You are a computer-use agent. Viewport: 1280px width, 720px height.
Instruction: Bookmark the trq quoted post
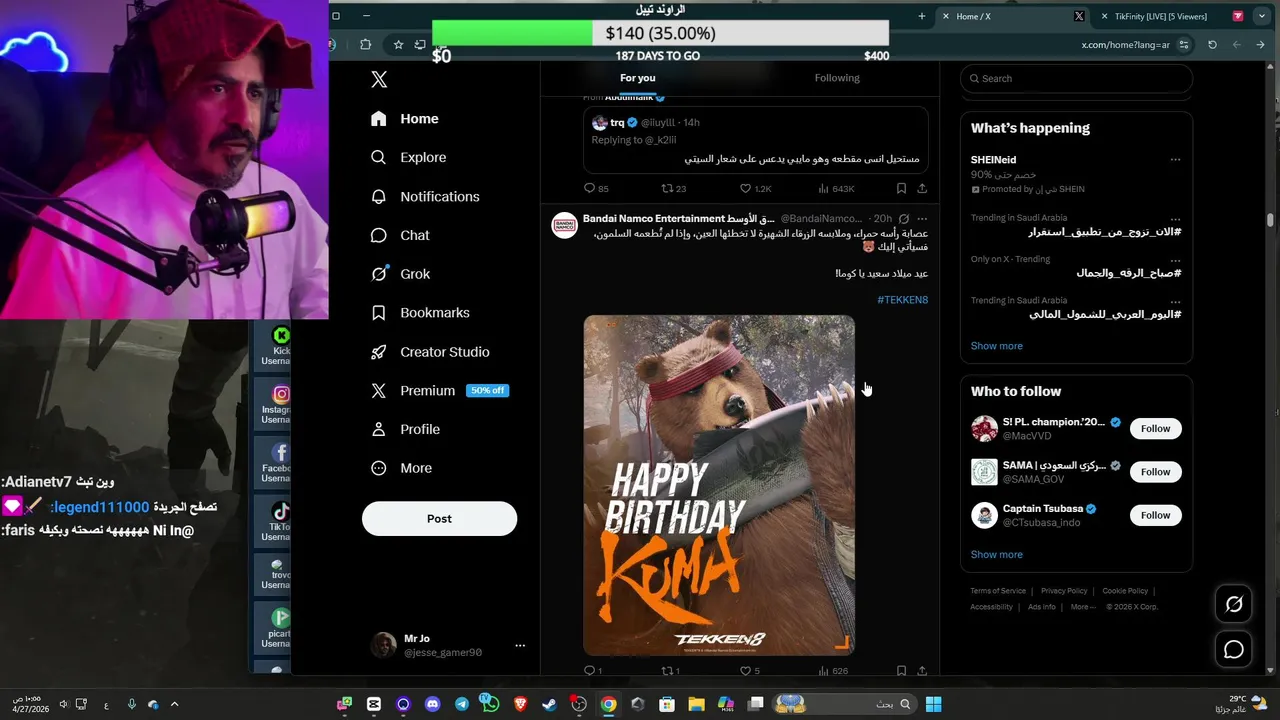[x=901, y=188]
